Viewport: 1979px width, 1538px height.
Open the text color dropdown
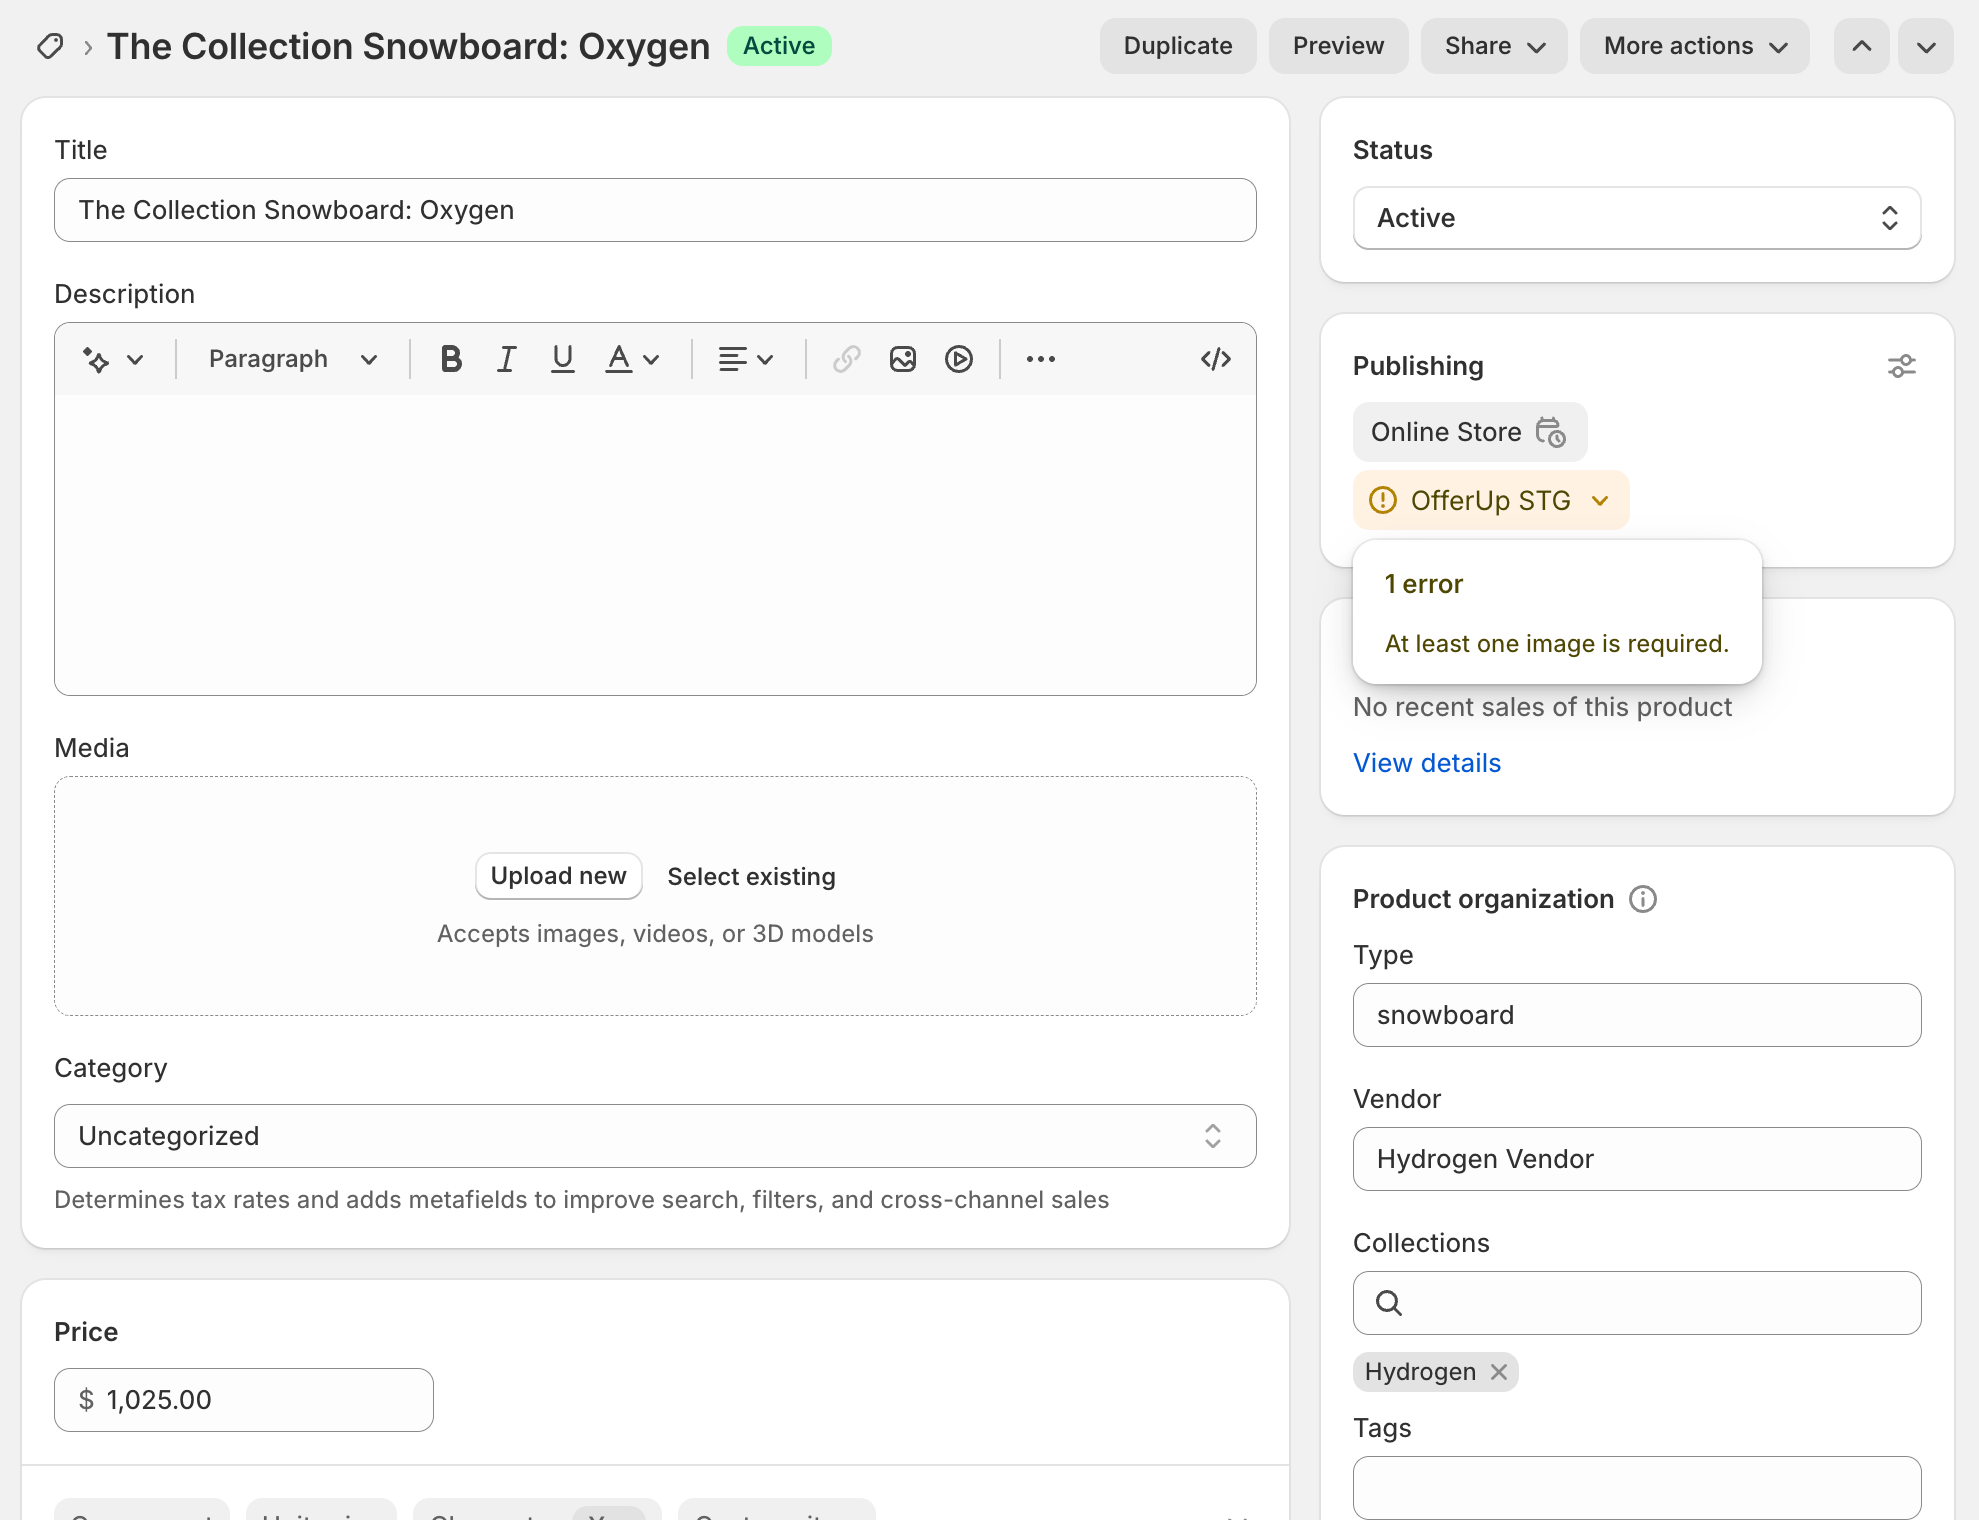pos(633,359)
